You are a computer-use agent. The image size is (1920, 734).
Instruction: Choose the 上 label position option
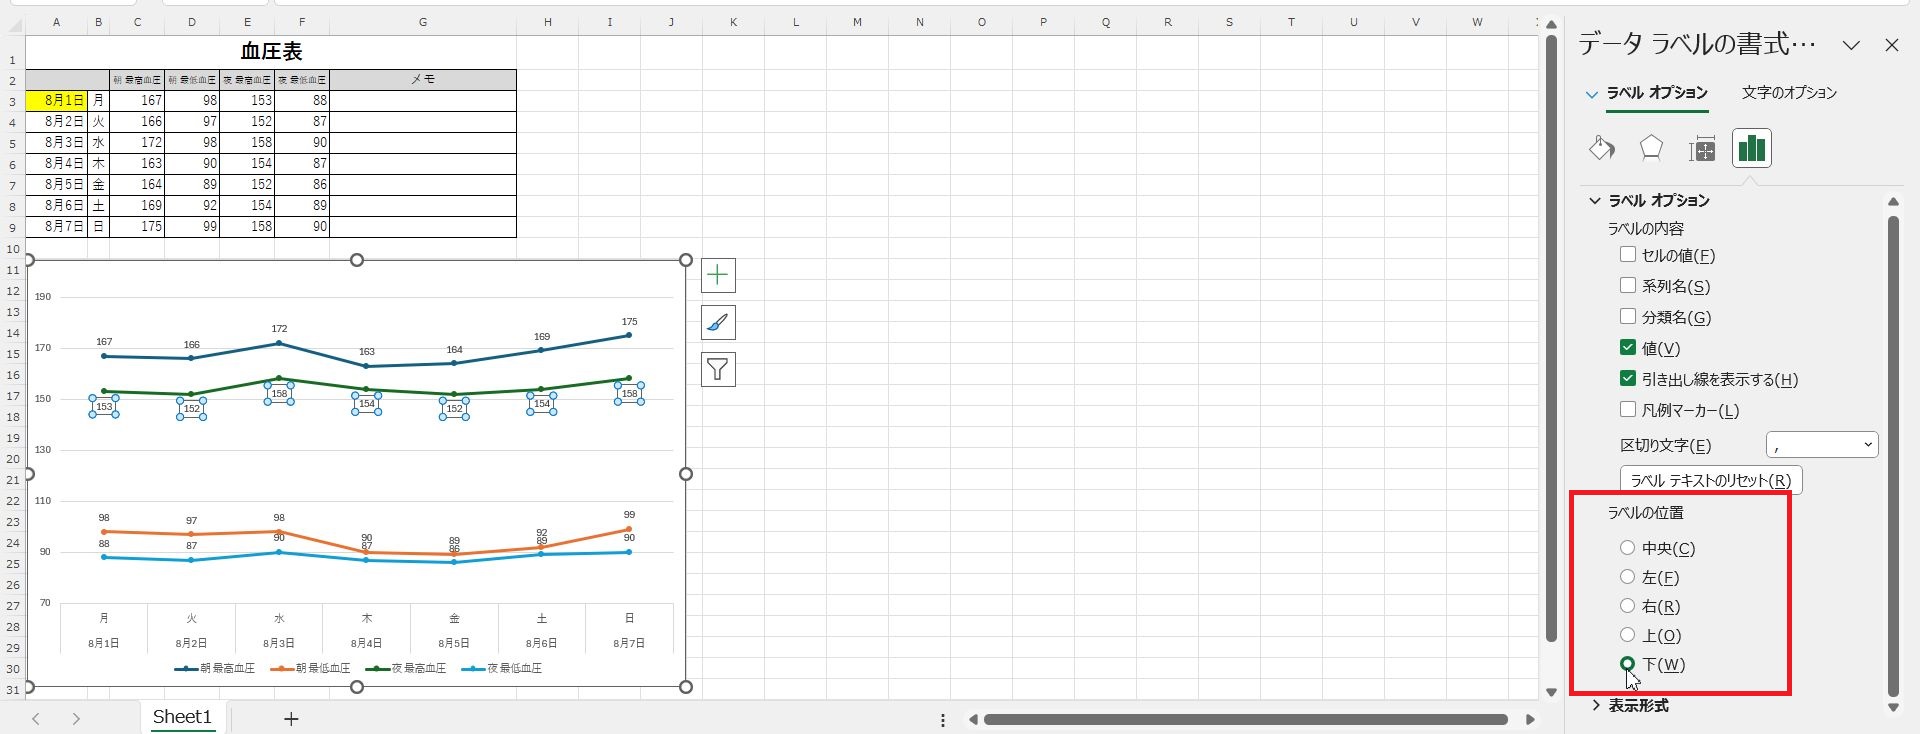coord(1628,635)
